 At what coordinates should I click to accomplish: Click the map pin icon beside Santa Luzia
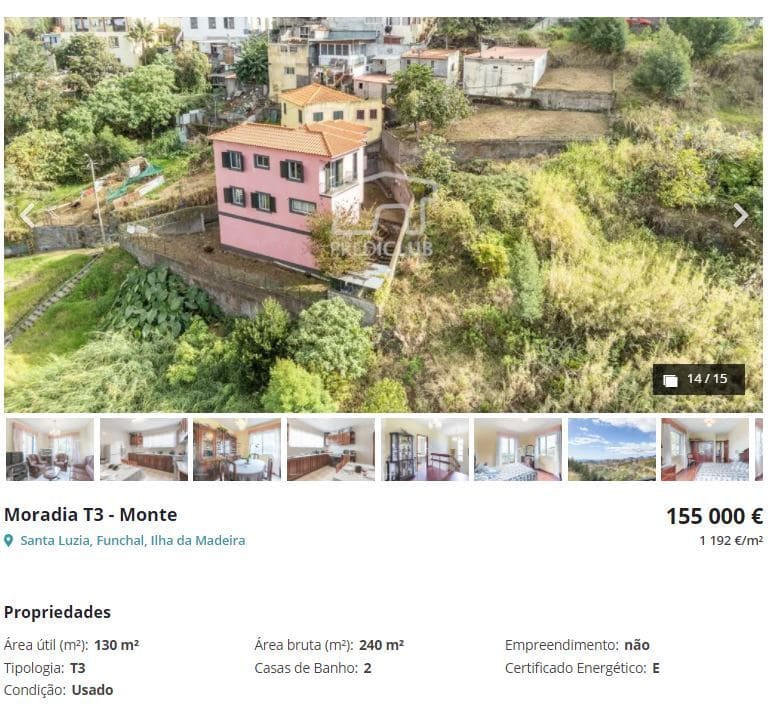click(8, 541)
